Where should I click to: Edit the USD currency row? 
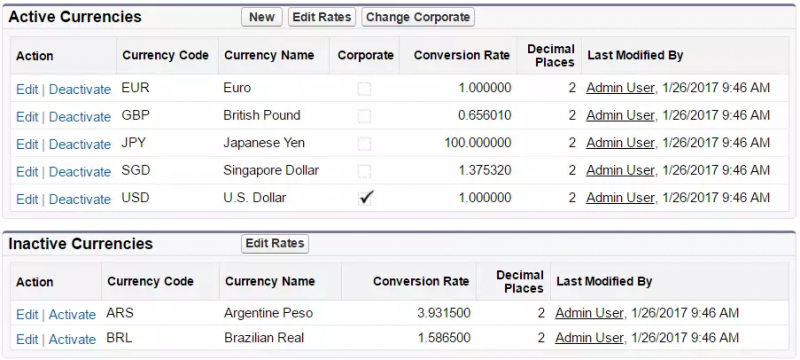pos(27,199)
